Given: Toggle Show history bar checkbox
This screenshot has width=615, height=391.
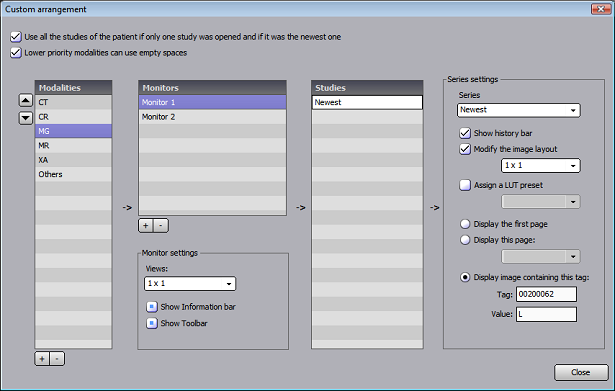Looking at the screenshot, I should pos(465,133).
